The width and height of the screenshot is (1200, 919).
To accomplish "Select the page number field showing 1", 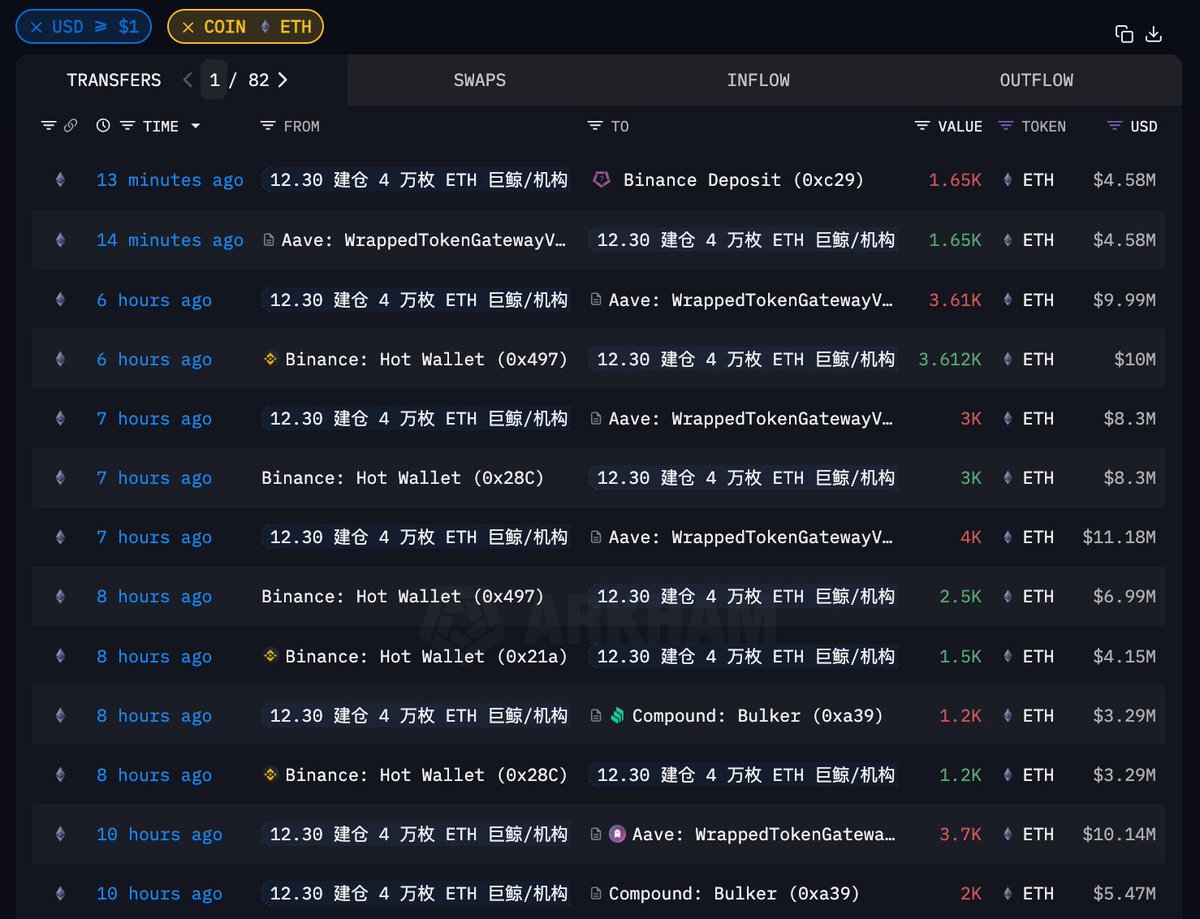I will (214, 80).
